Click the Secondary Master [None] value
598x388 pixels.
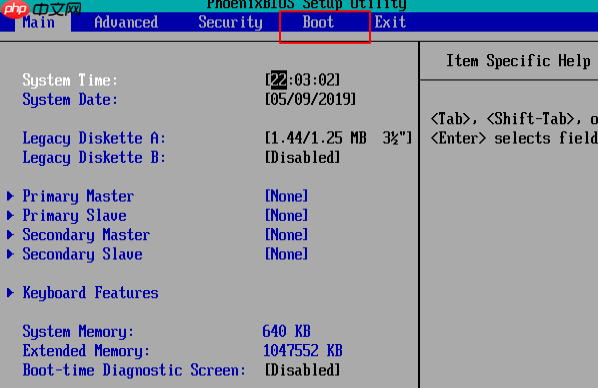[x=286, y=235]
